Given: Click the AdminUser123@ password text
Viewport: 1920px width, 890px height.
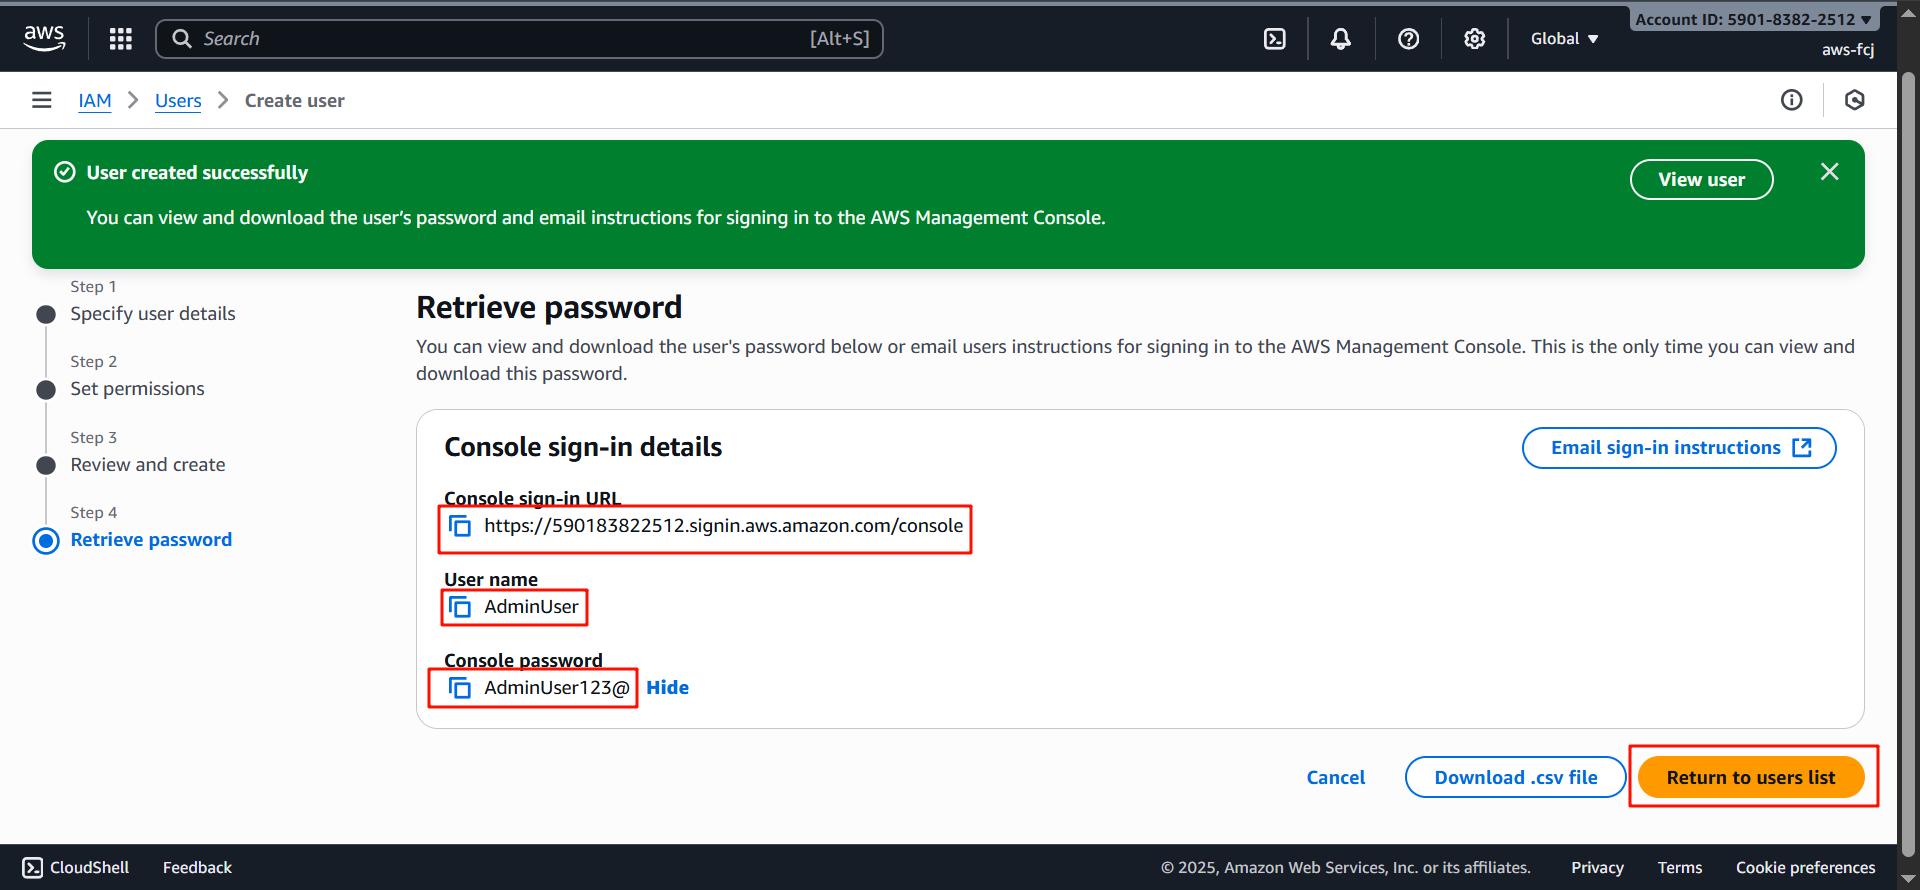Looking at the screenshot, I should click(x=557, y=688).
